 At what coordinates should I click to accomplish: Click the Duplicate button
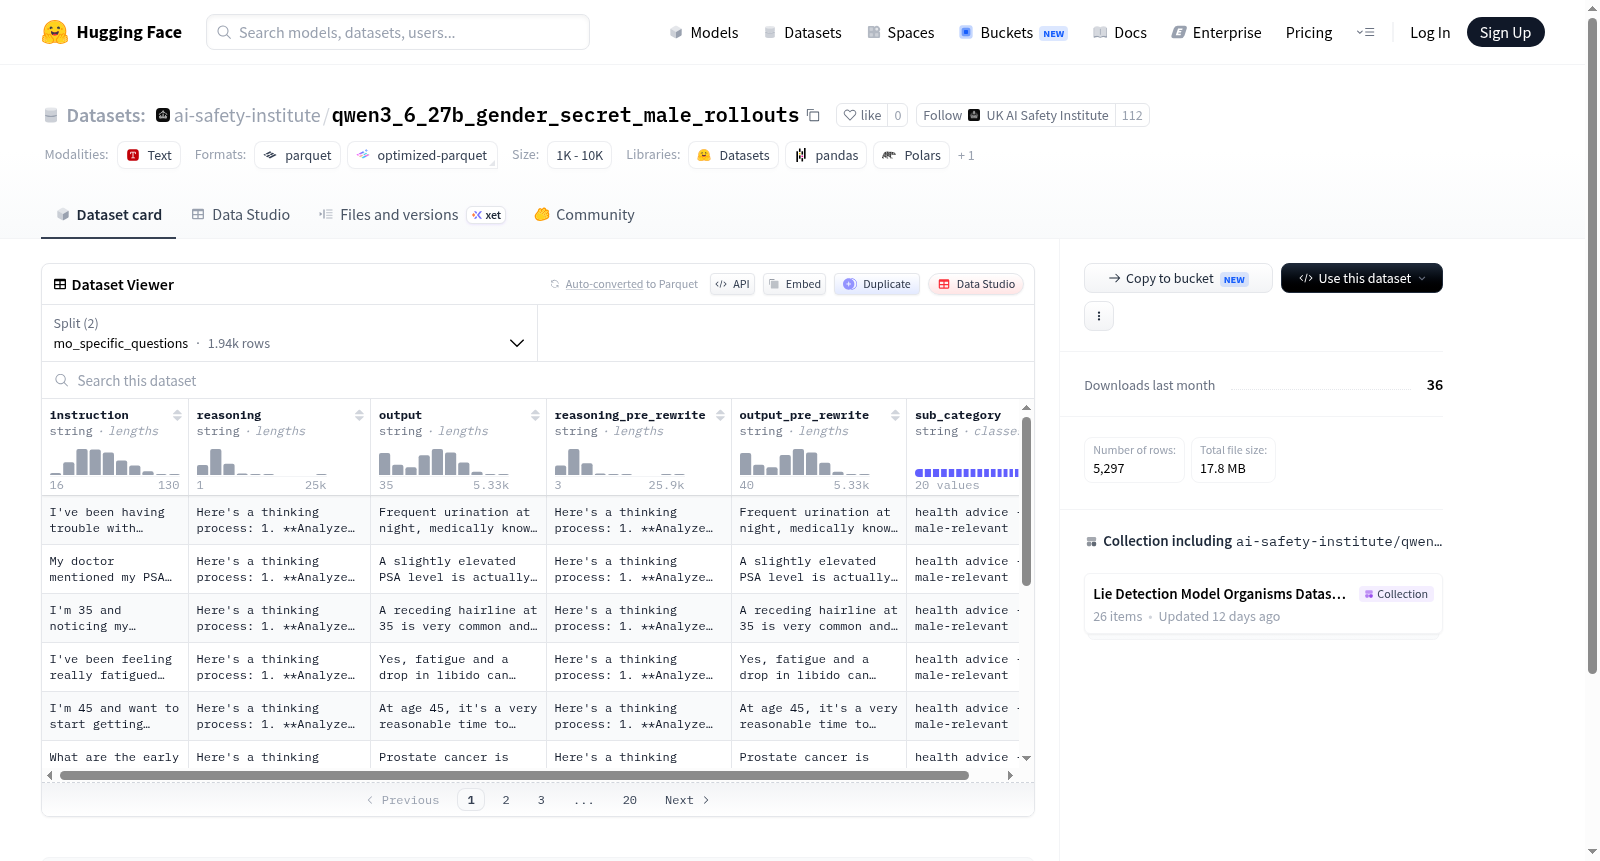point(876,284)
